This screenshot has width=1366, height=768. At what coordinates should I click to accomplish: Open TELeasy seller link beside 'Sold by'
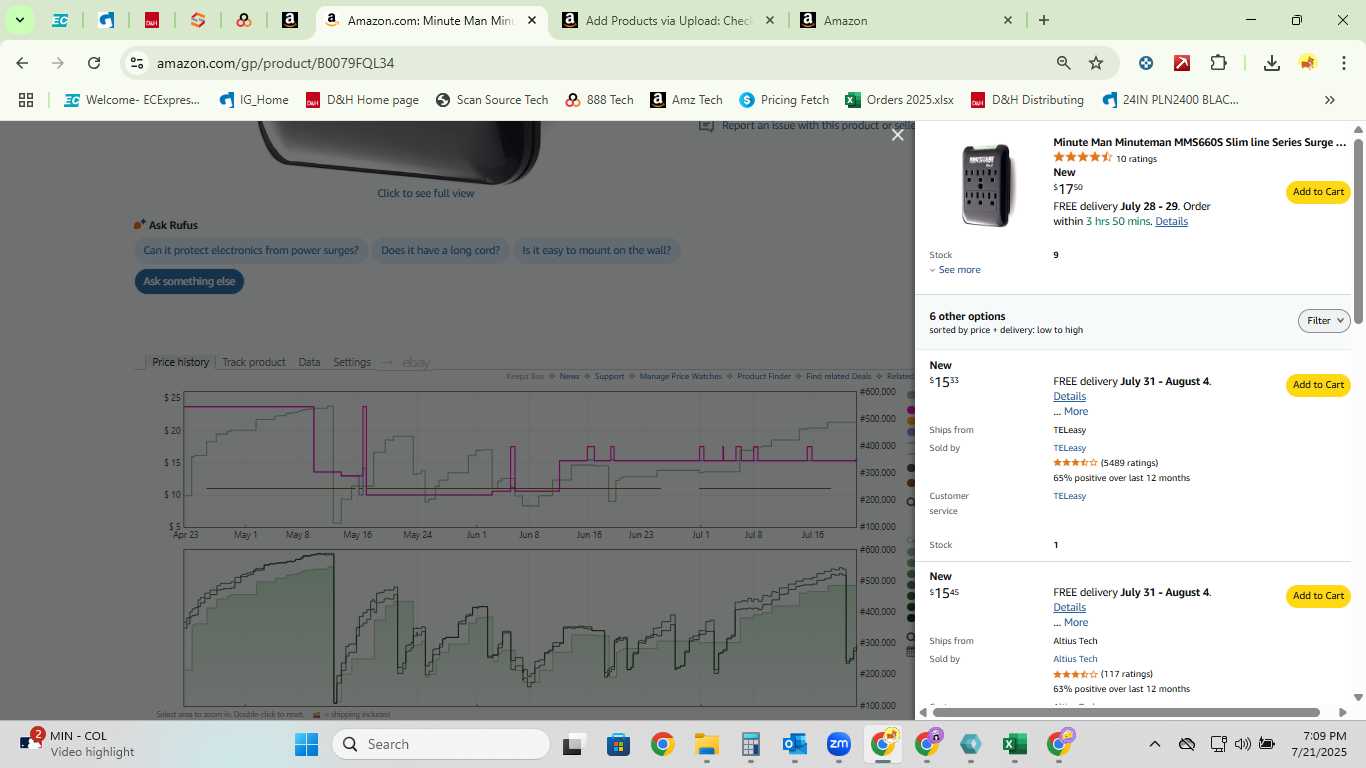click(x=1069, y=448)
